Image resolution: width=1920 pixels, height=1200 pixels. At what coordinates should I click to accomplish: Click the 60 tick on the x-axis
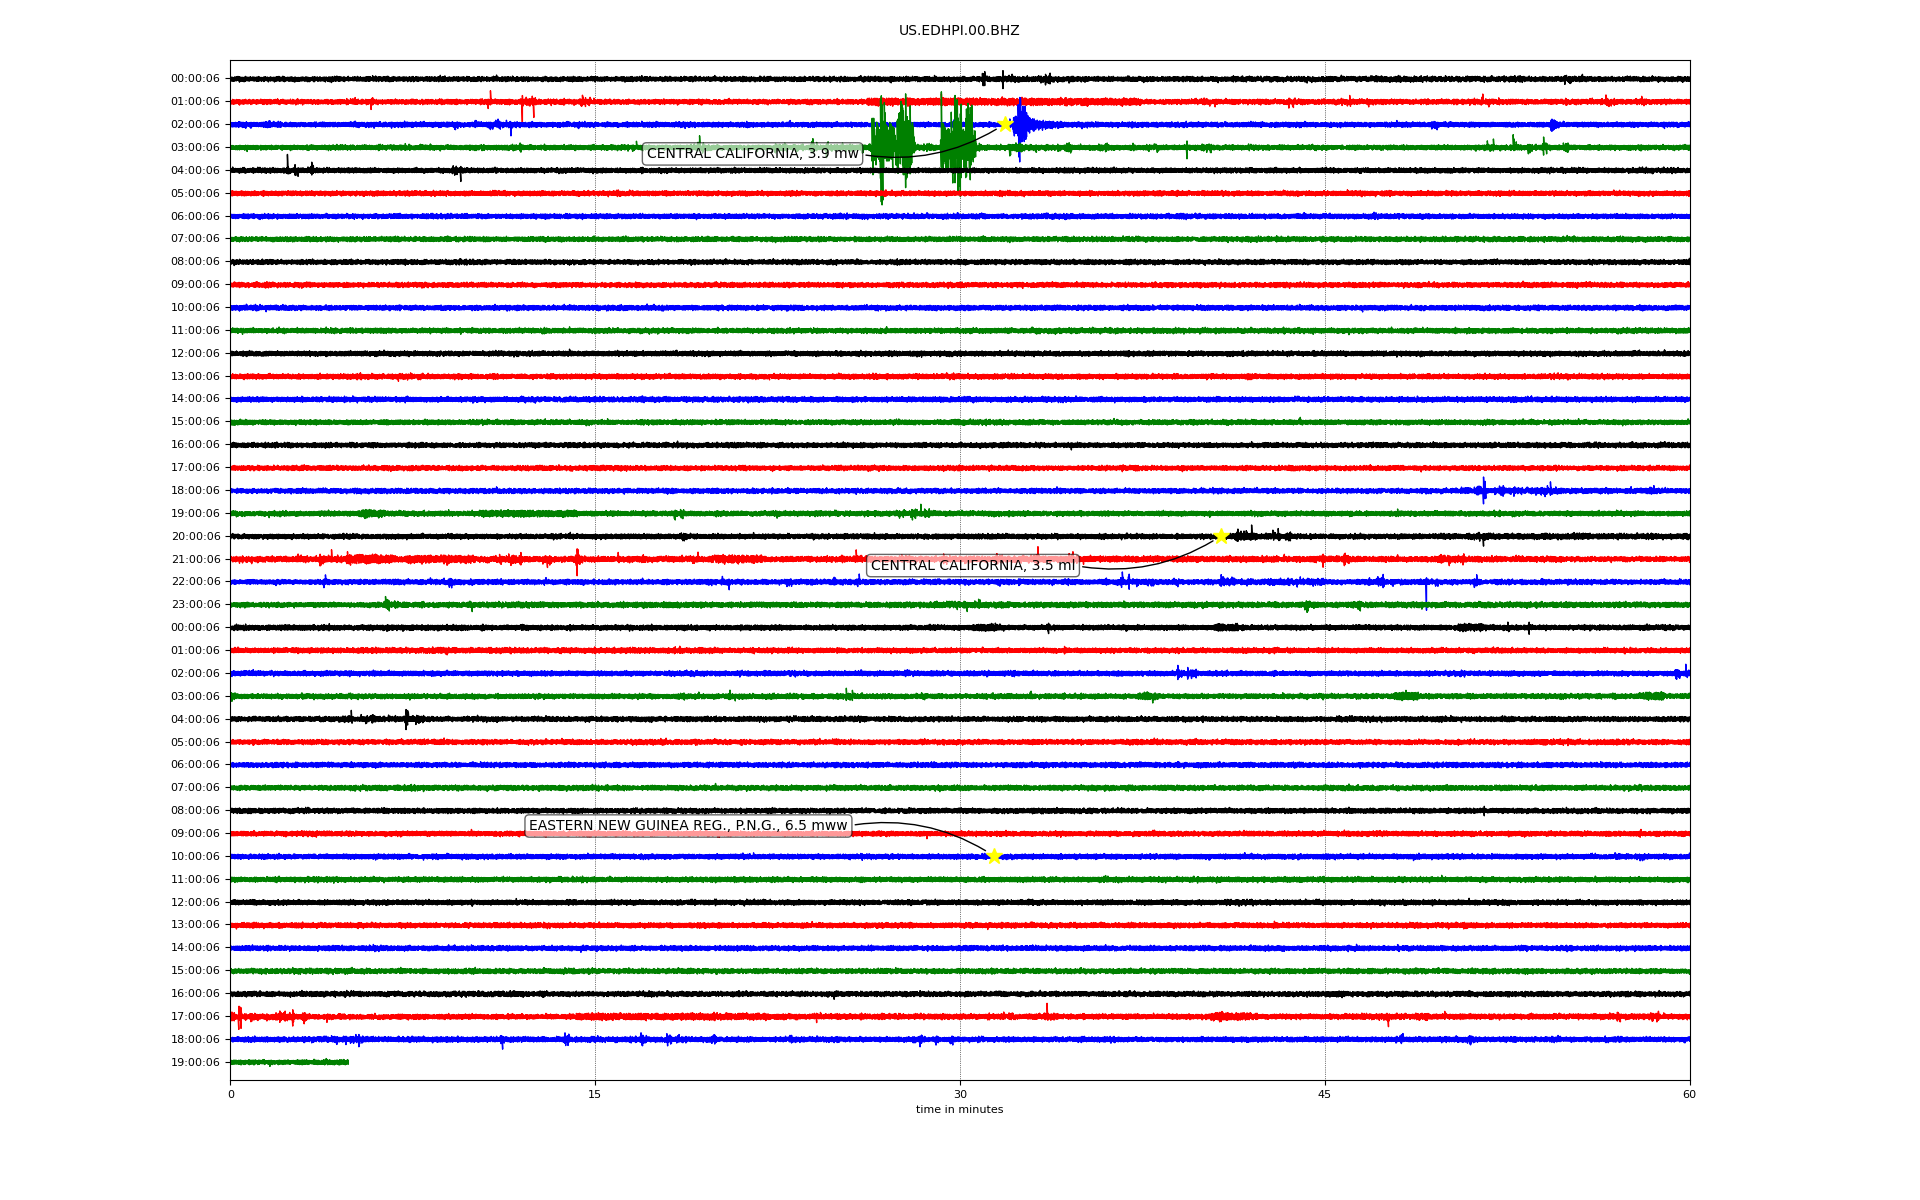tap(1689, 1094)
